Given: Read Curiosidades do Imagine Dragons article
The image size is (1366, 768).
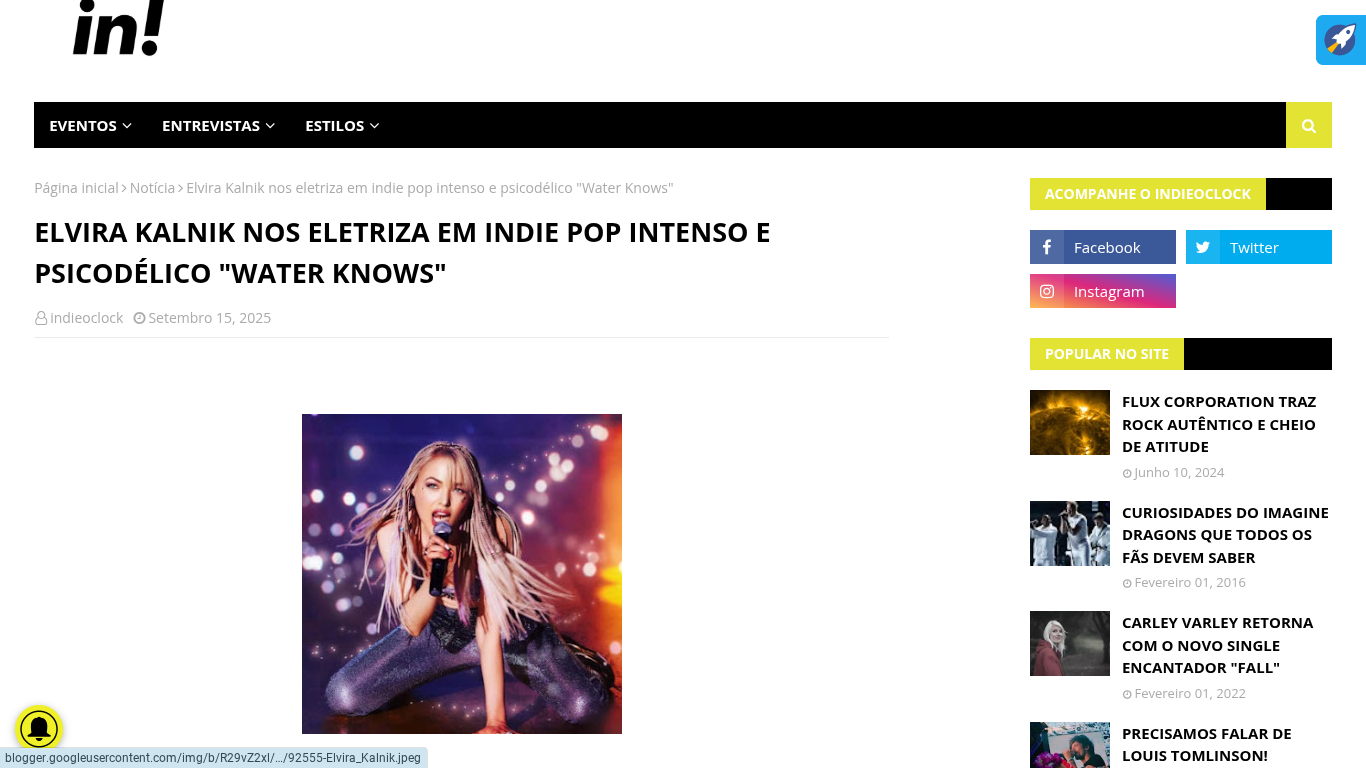Looking at the screenshot, I should tap(1225, 535).
